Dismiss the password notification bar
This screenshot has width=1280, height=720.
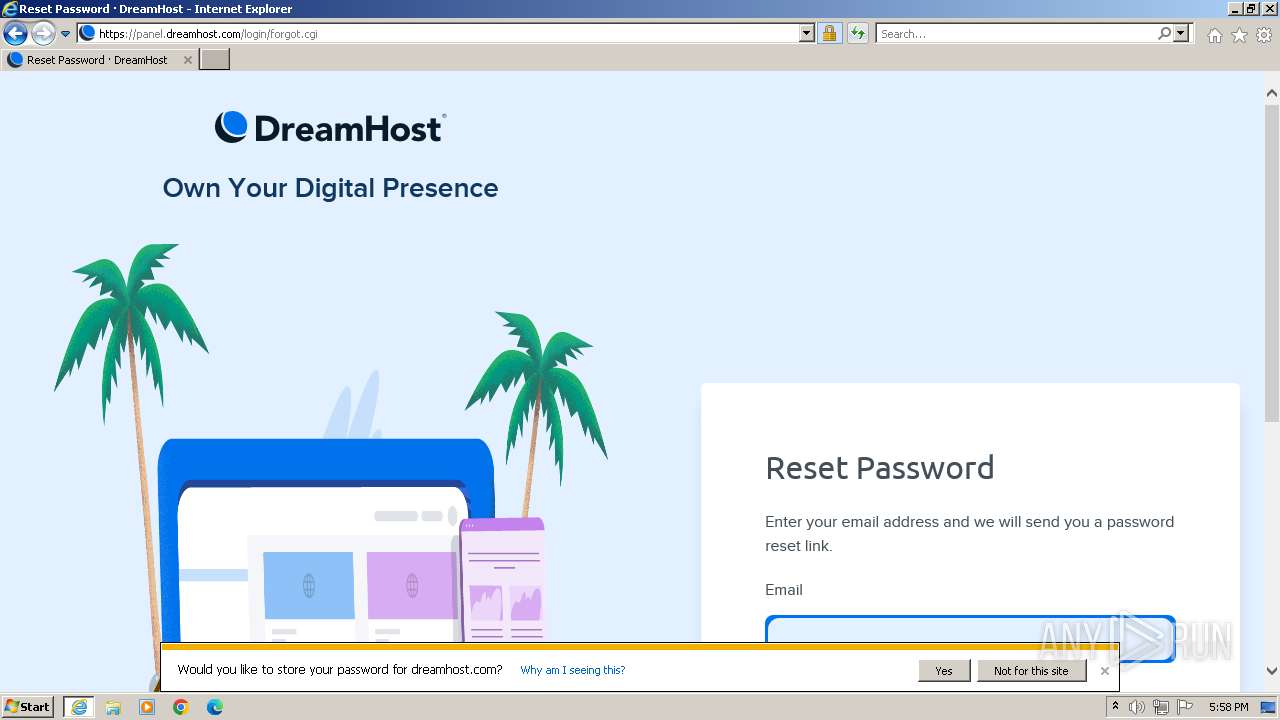click(x=1104, y=671)
